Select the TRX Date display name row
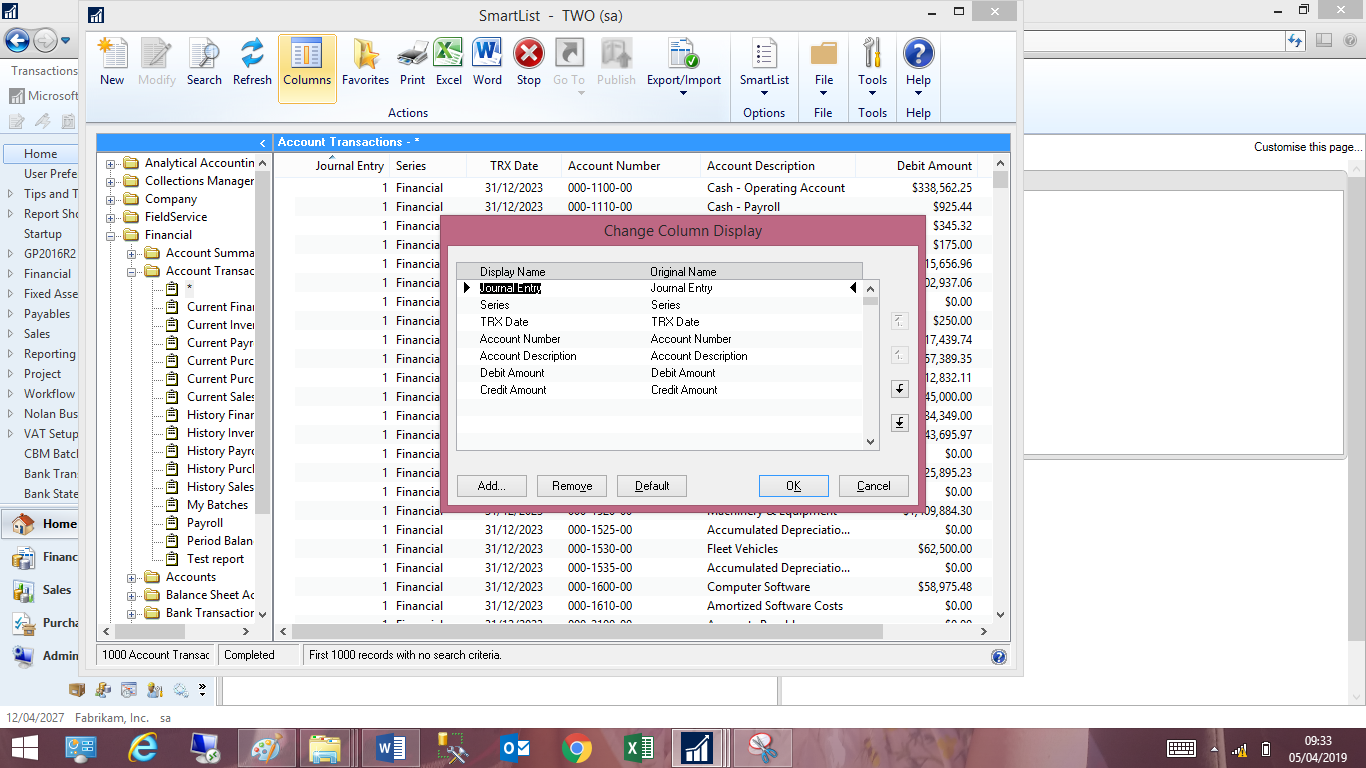The image size is (1366, 768). (504, 322)
